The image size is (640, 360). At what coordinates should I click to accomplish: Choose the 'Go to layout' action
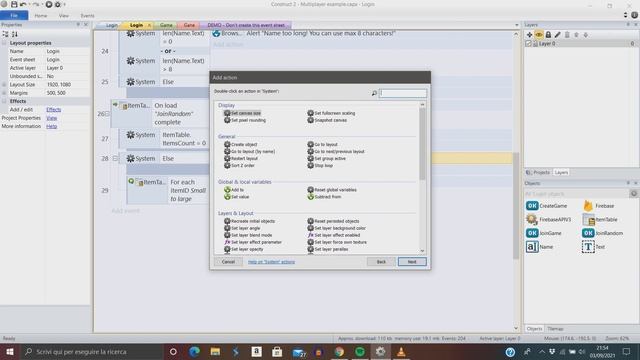point(322,144)
